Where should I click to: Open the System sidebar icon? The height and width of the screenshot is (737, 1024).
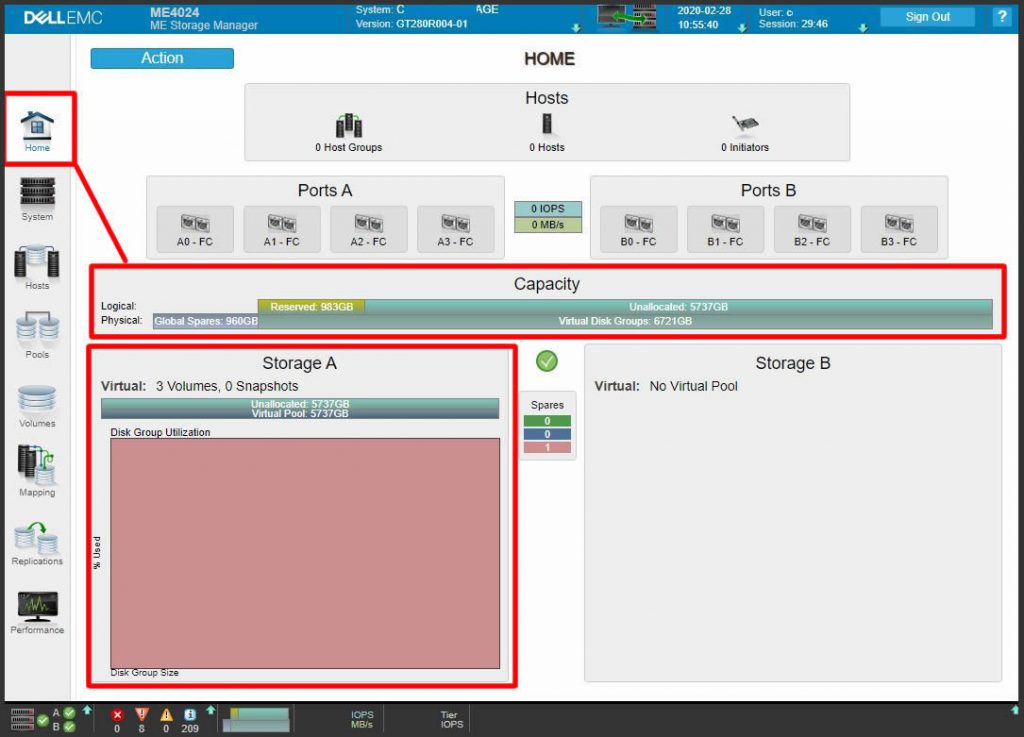pos(37,198)
